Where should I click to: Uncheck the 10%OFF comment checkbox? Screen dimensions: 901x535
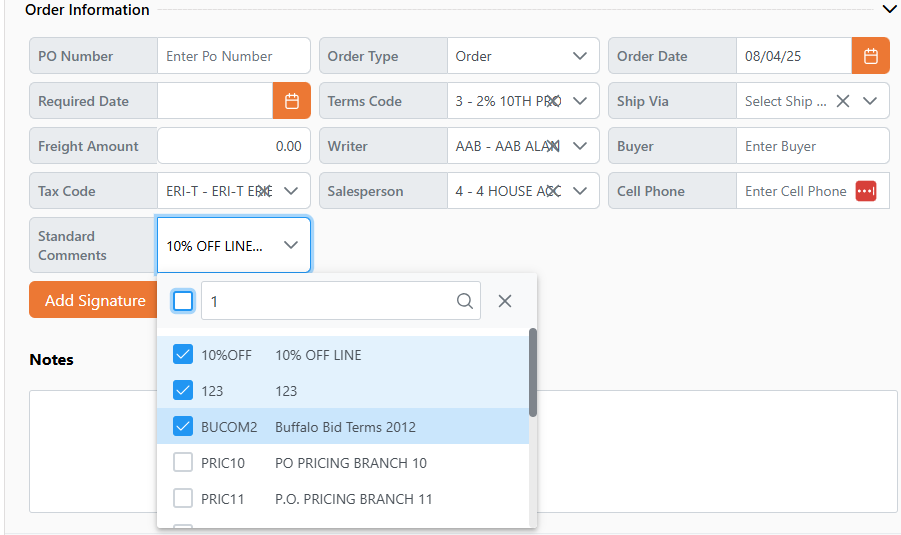click(x=183, y=355)
